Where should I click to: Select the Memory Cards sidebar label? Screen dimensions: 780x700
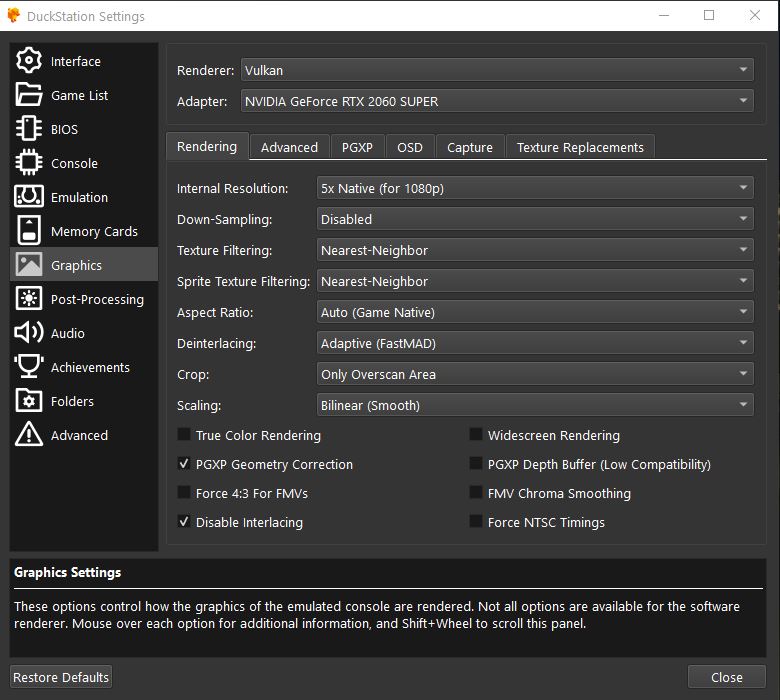(x=94, y=231)
